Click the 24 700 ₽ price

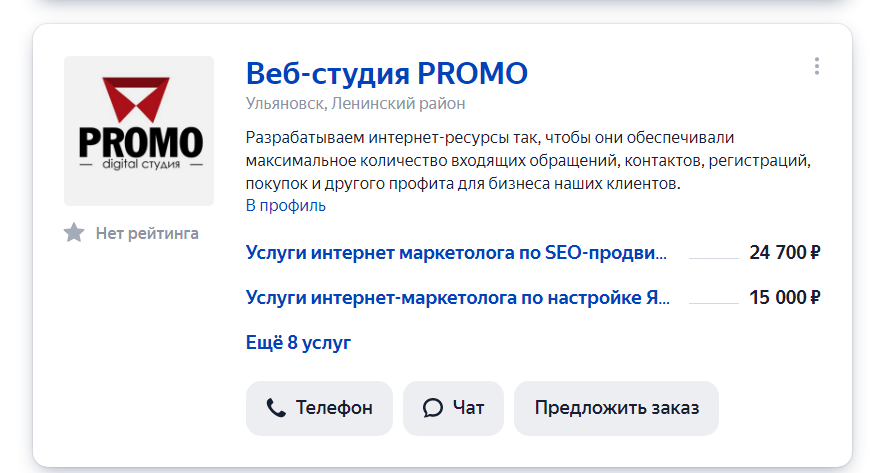(x=785, y=252)
